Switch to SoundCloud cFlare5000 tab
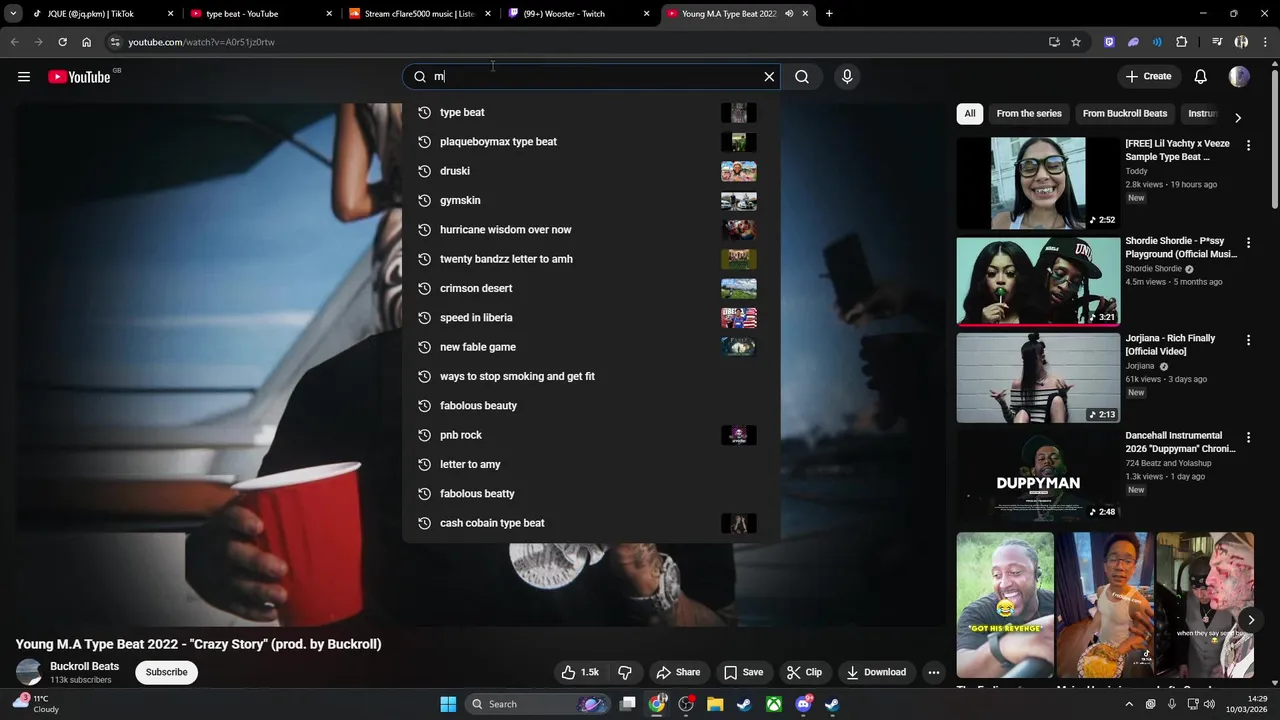Image resolution: width=1280 pixels, height=720 pixels. coord(420,14)
